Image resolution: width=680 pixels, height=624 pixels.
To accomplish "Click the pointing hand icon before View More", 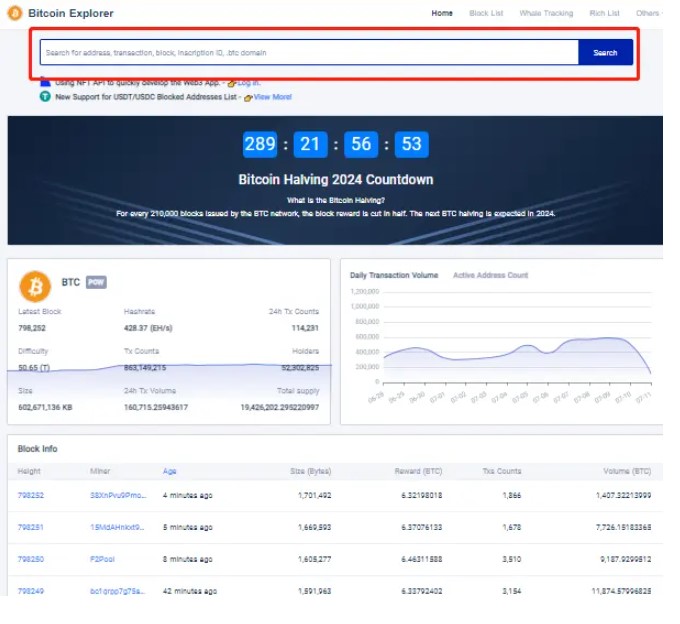I will click(248, 98).
